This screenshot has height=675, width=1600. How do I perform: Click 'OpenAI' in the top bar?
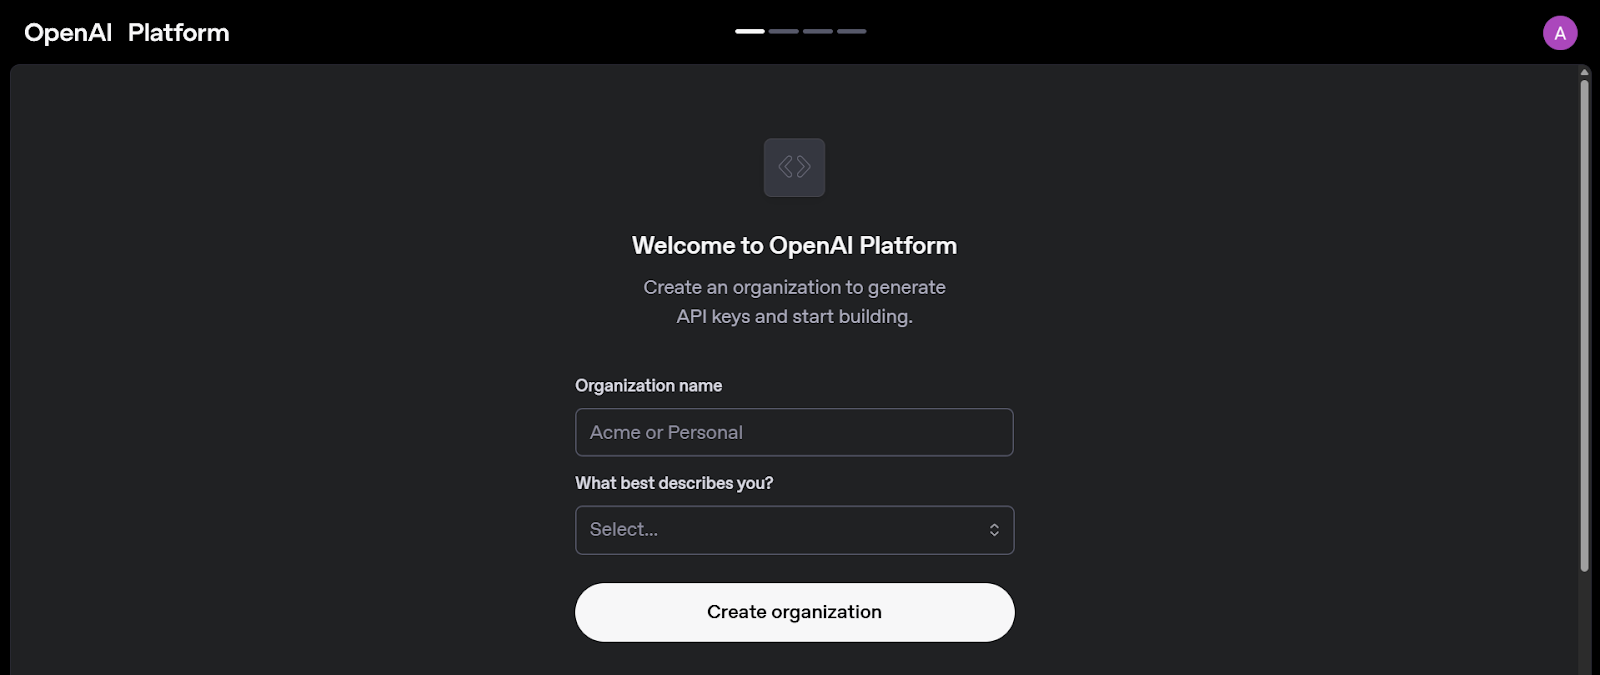tap(65, 32)
